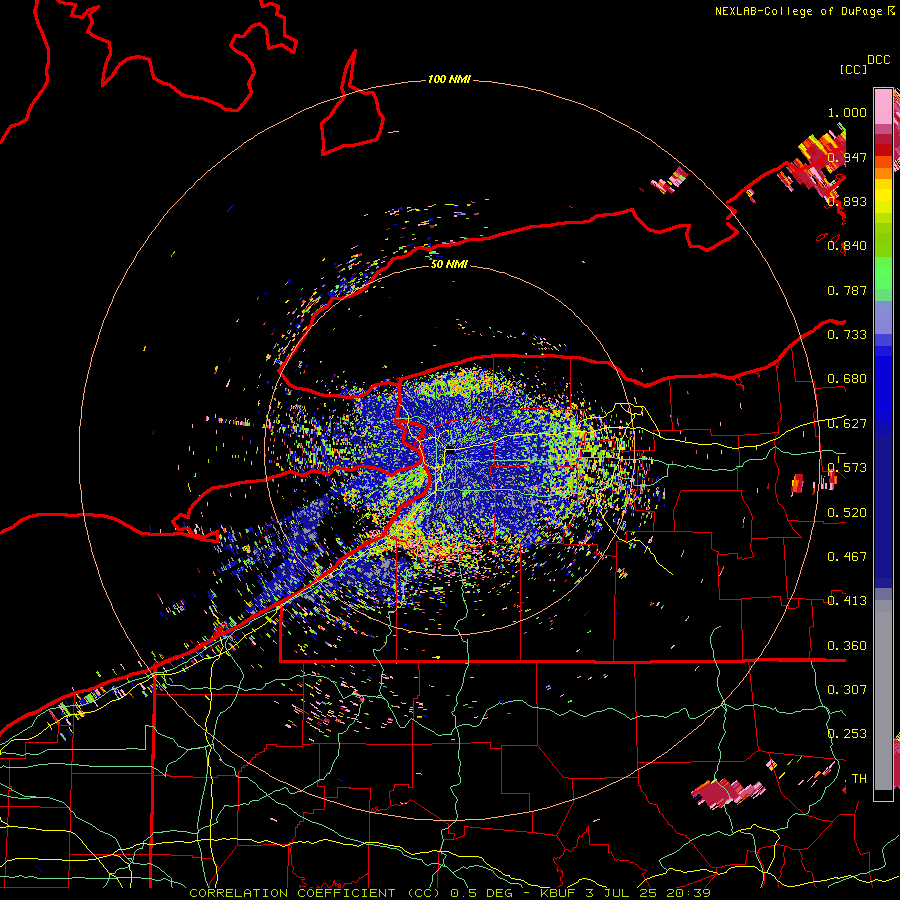Image resolution: width=900 pixels, height=900 pixels.
Task: Click the 100 NMI range ring label
Action: tap(449, 79)
